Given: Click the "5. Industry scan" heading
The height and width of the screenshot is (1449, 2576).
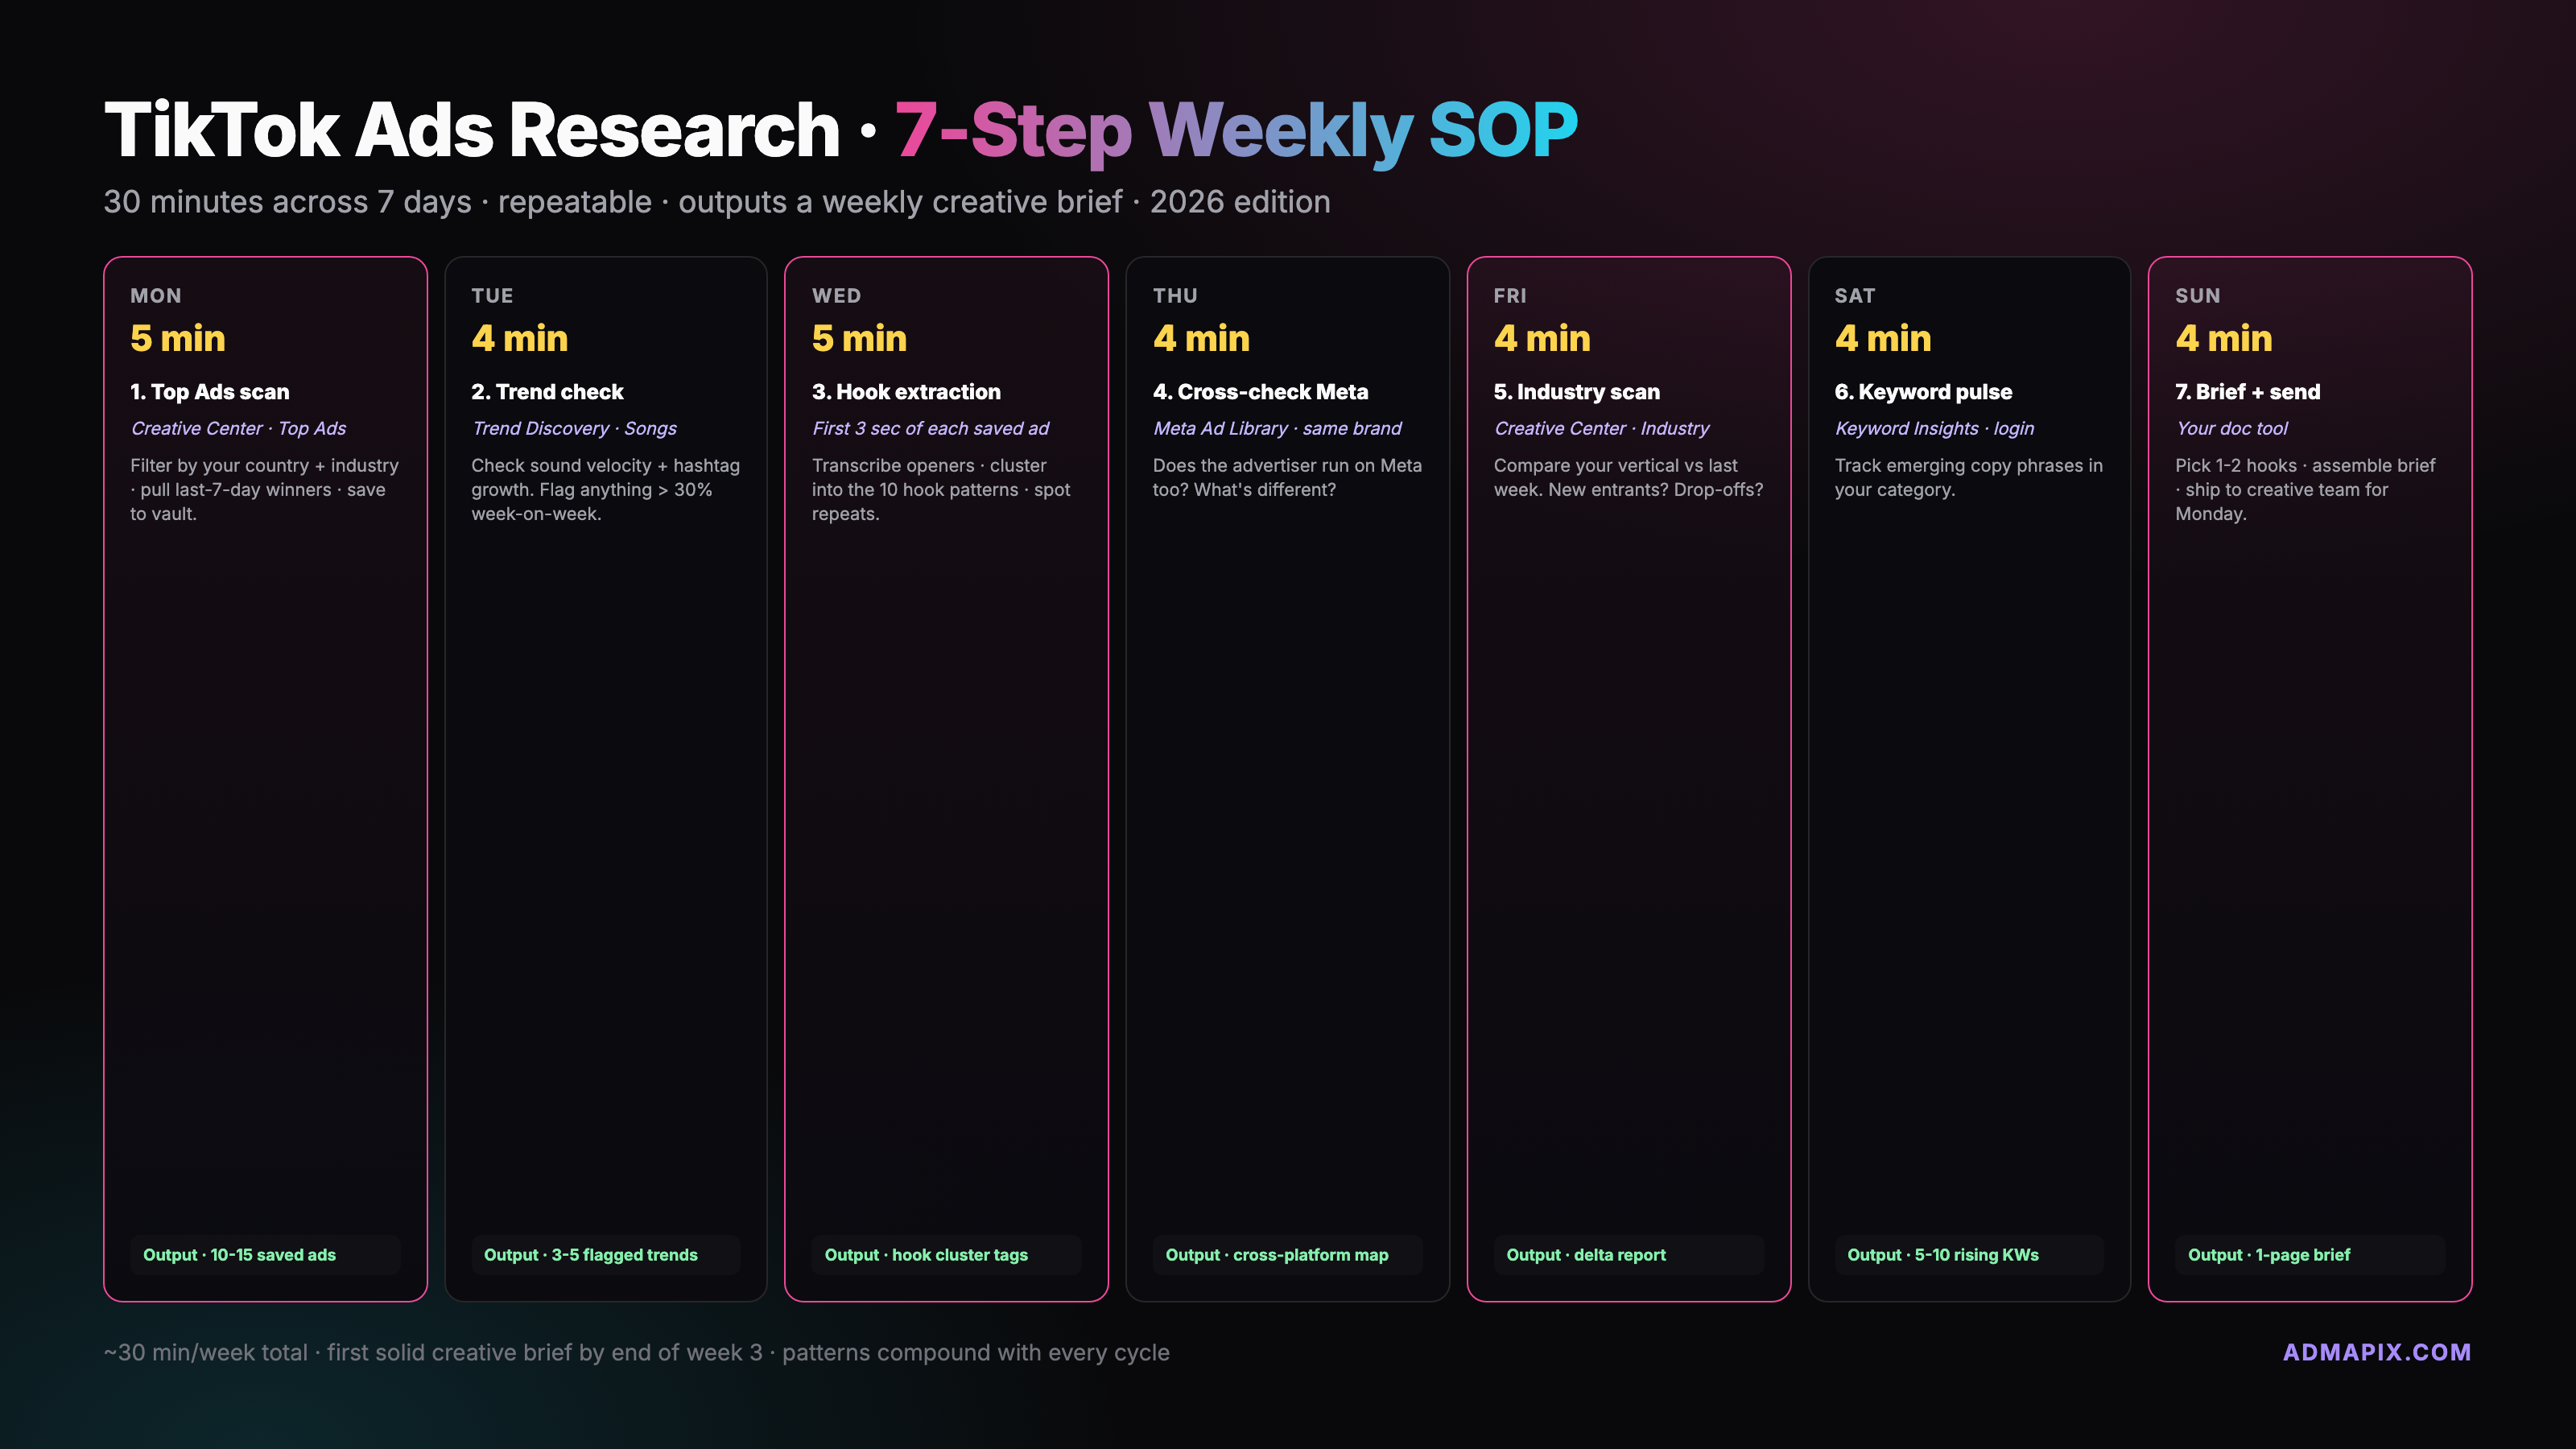Looking at the screenshot, I should (x=1577, y=392).
